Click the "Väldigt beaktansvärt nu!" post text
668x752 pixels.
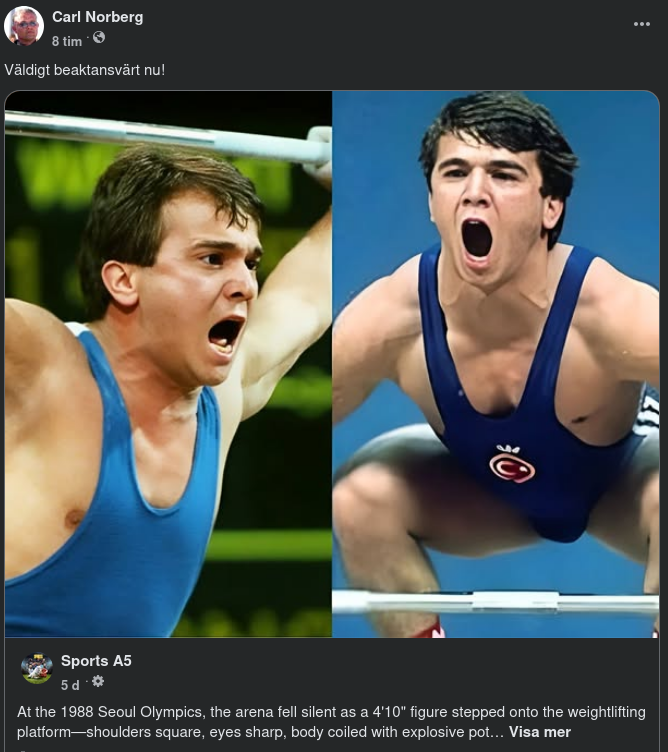click(x=84, y=70)
